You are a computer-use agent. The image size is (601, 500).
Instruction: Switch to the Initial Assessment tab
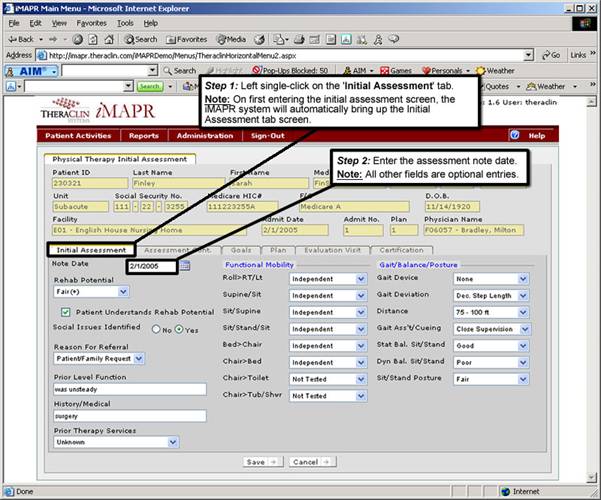(x=91, y=250)
